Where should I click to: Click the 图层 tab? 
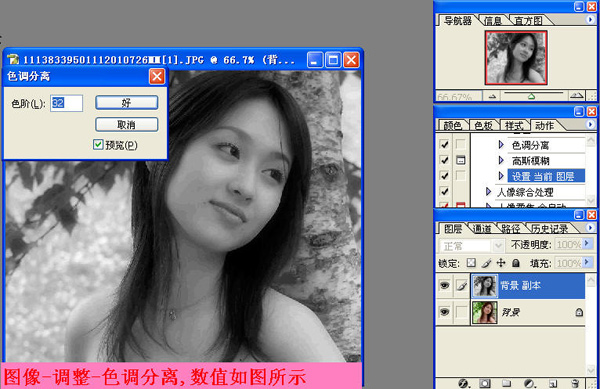(453, 229)
